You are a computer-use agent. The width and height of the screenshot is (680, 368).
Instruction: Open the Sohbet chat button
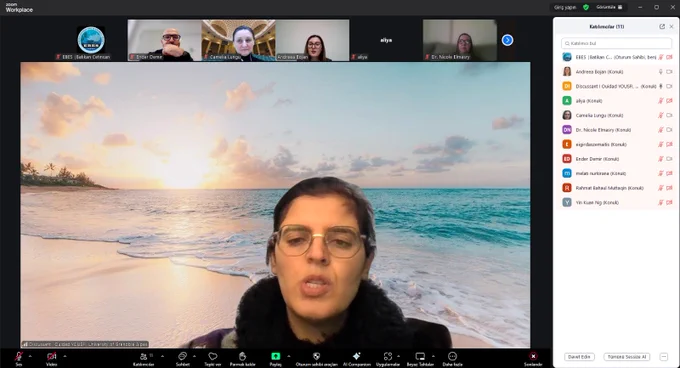pos(183,358)
